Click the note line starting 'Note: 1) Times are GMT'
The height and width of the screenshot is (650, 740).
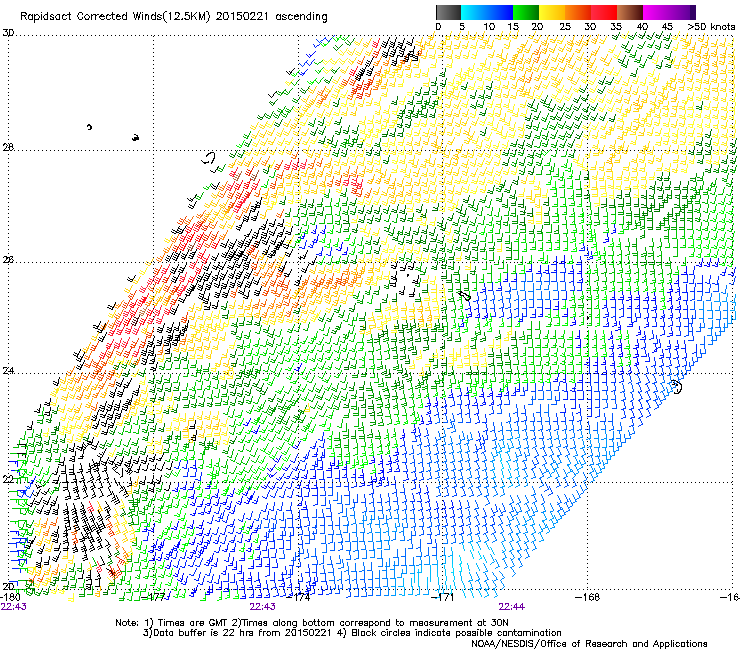coord(312,623)
